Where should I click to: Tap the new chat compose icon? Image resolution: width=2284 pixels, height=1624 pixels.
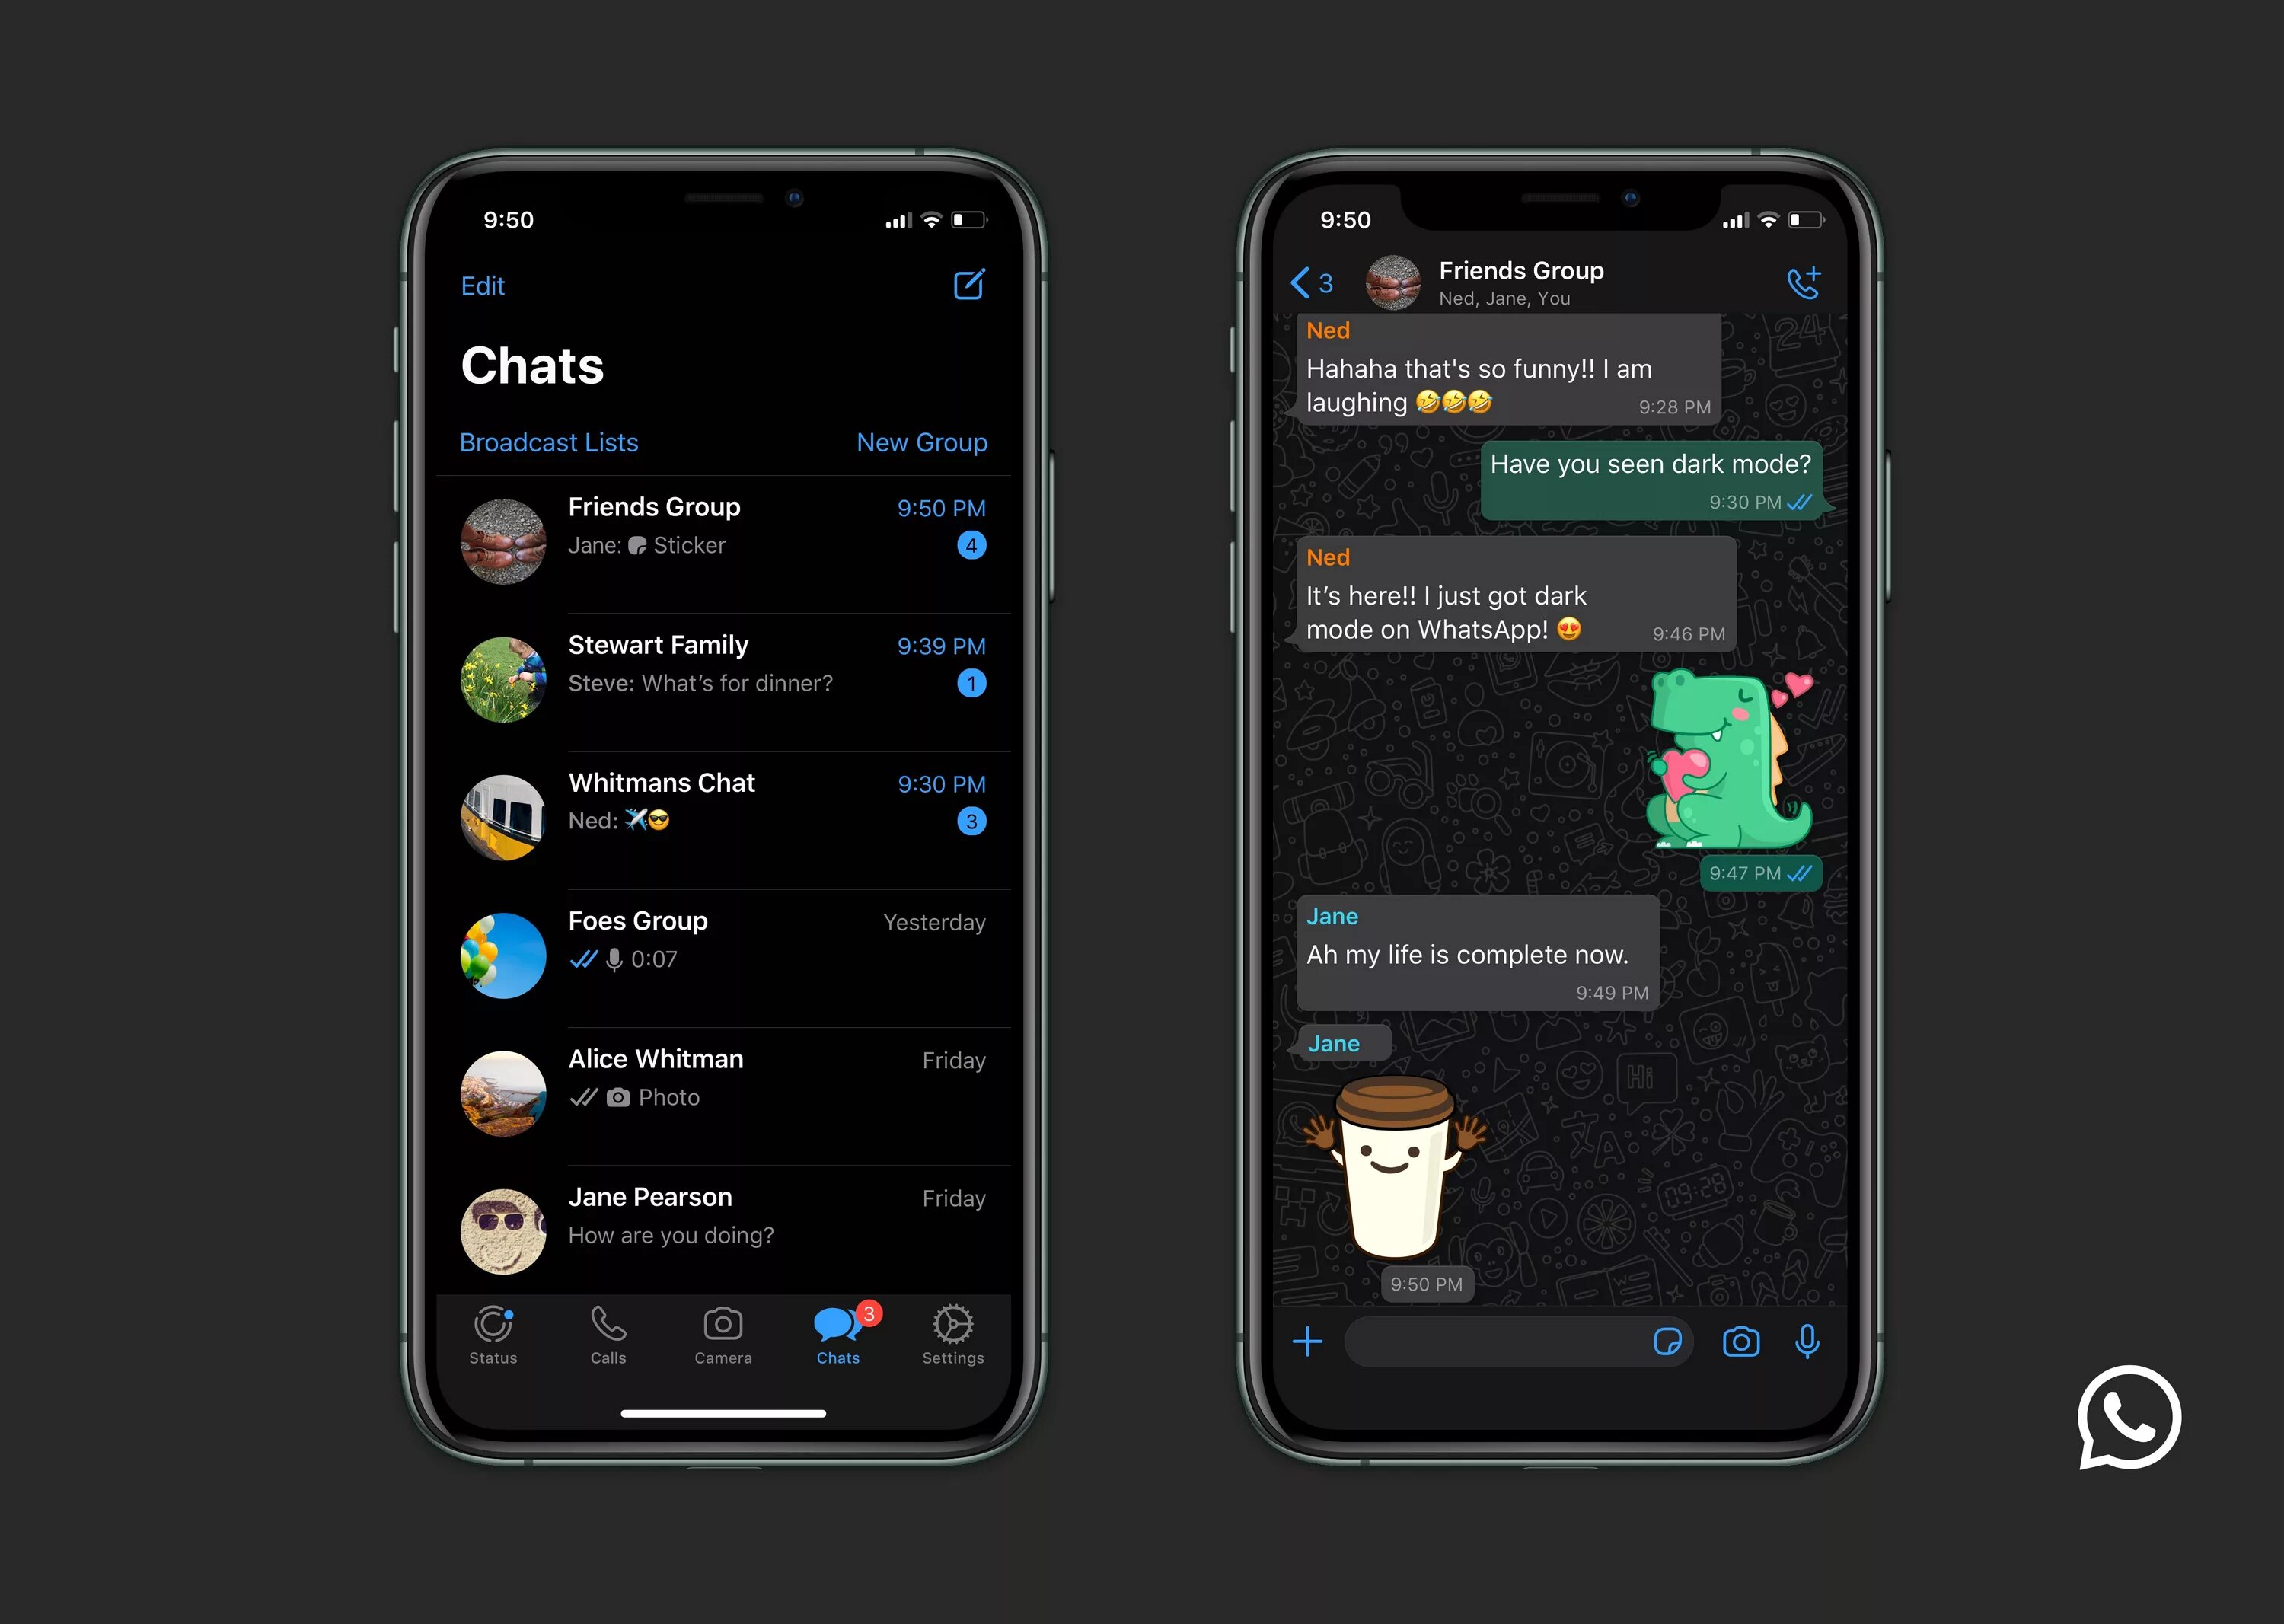[x=973, y=285]
